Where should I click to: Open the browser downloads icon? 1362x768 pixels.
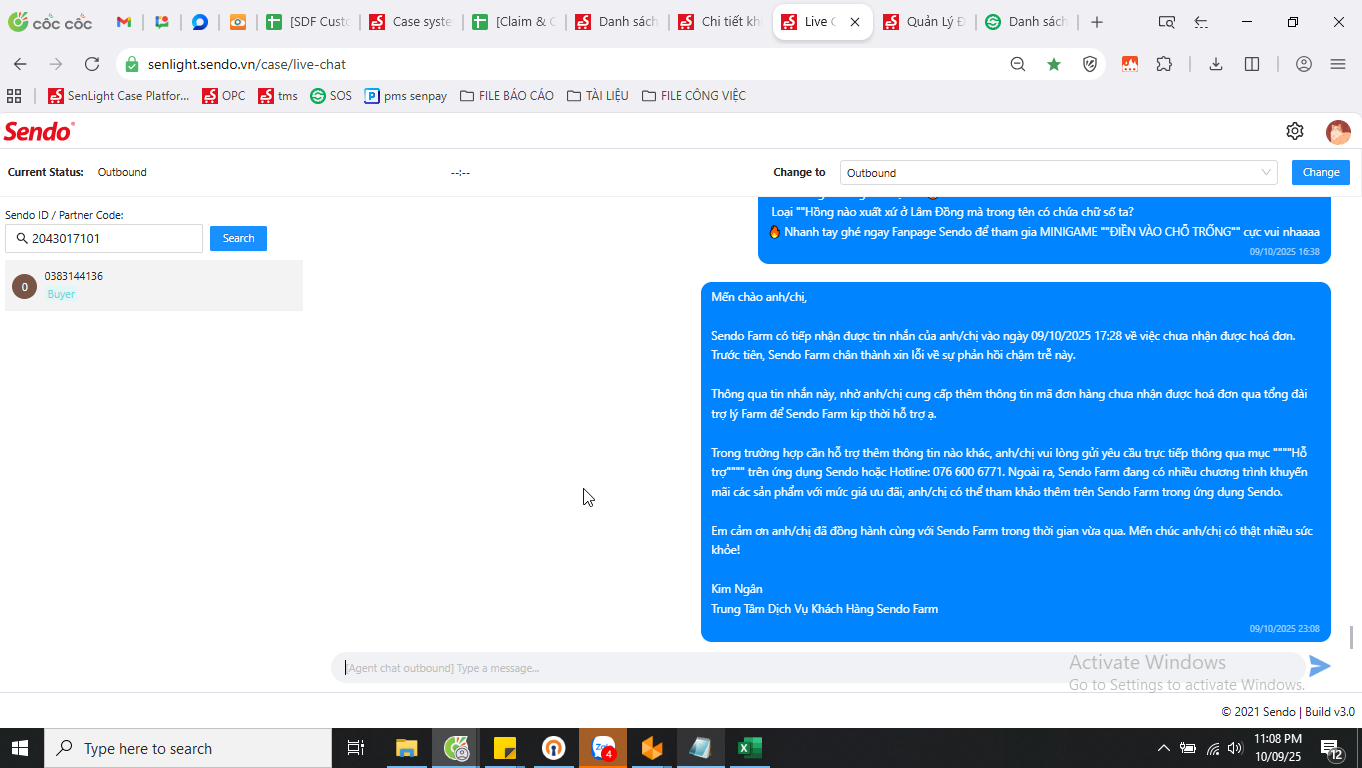[x=1216, y=64]
